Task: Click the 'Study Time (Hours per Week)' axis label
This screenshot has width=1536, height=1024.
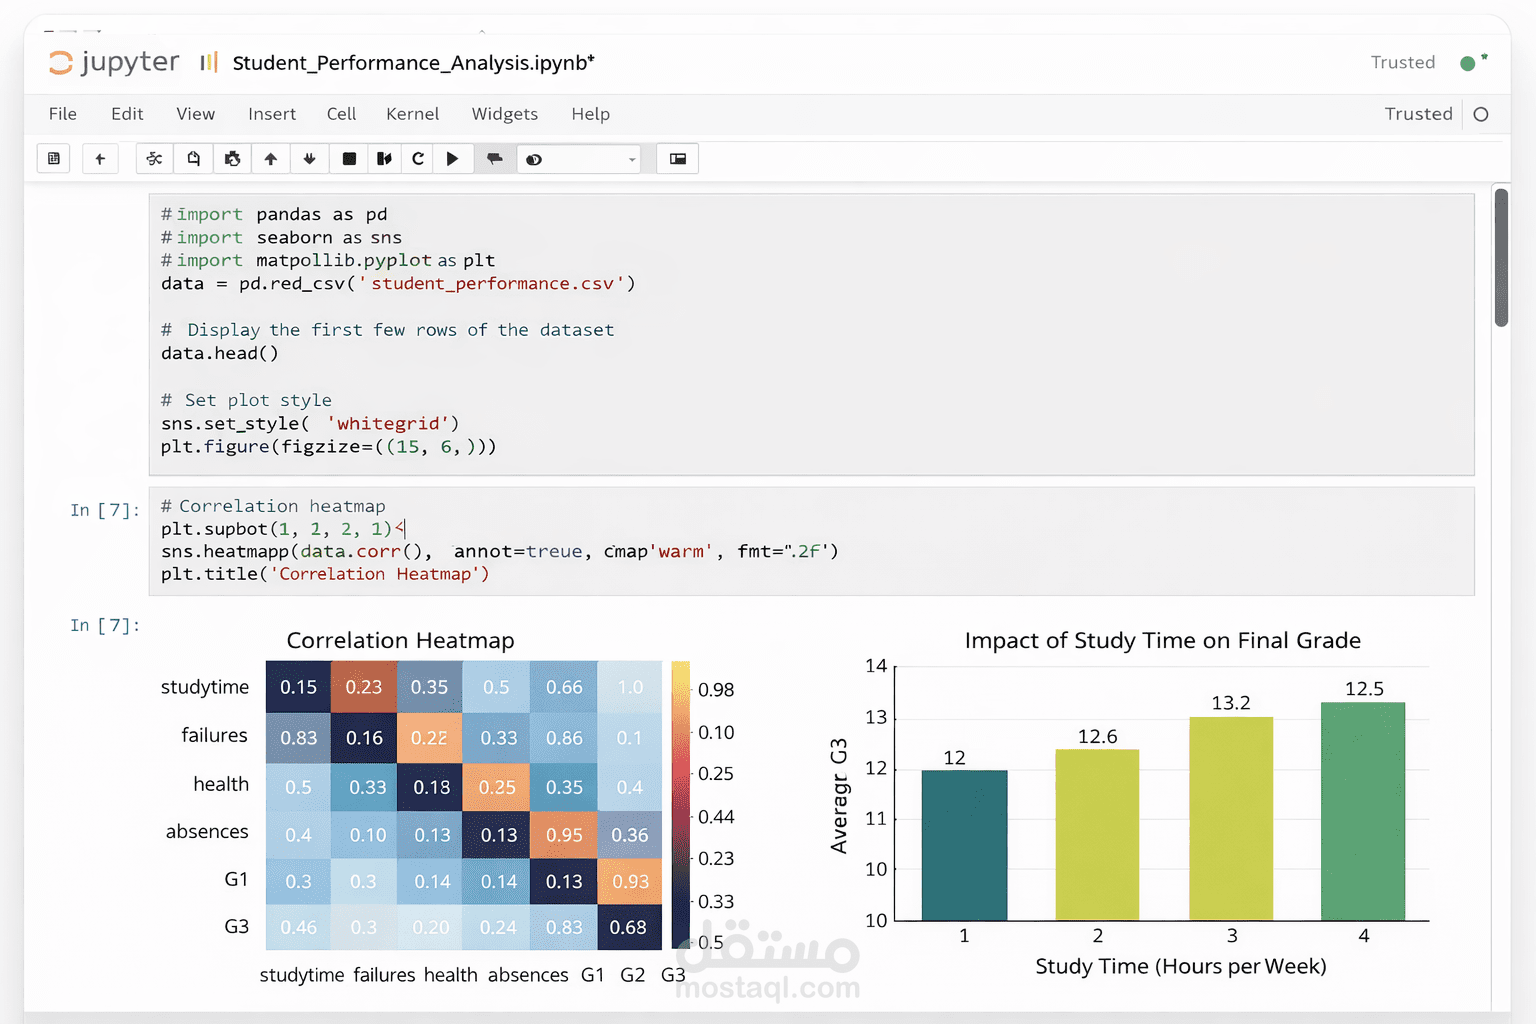Action: pyautogui.click(x=1181, y=966)
